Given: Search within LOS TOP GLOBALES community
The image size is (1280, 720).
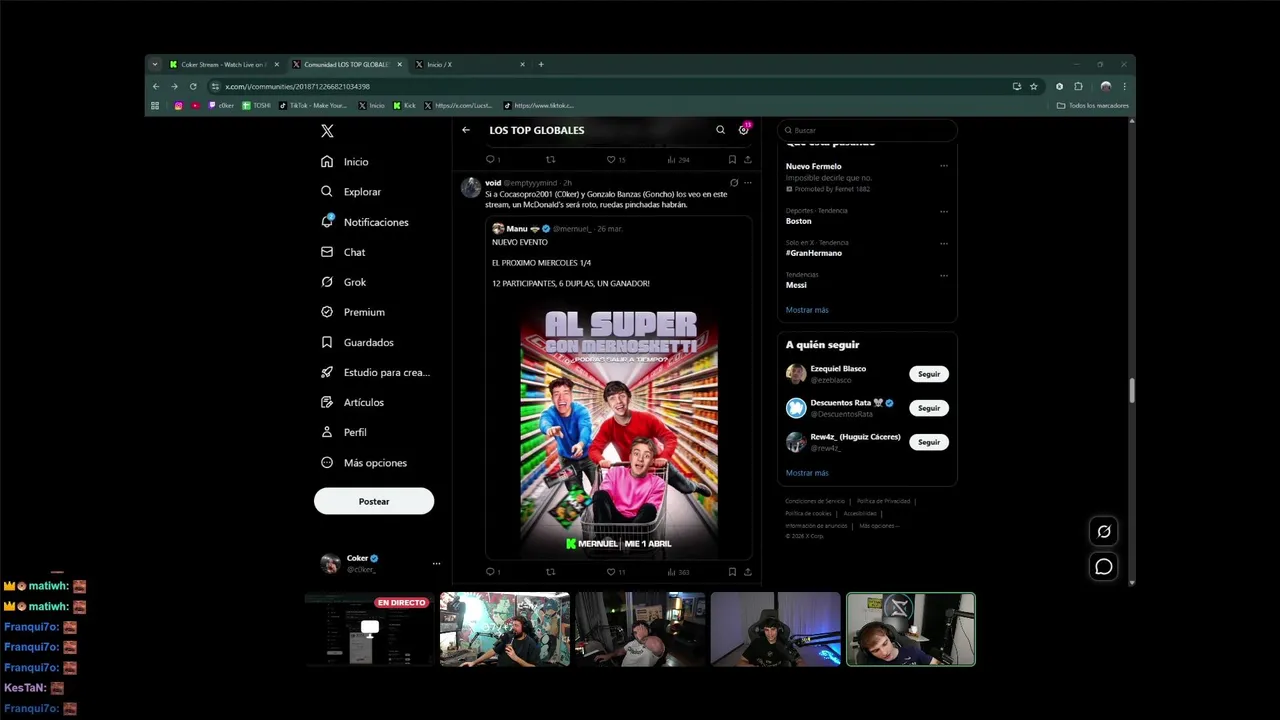Looking at the screenshot, I should 720,130.
